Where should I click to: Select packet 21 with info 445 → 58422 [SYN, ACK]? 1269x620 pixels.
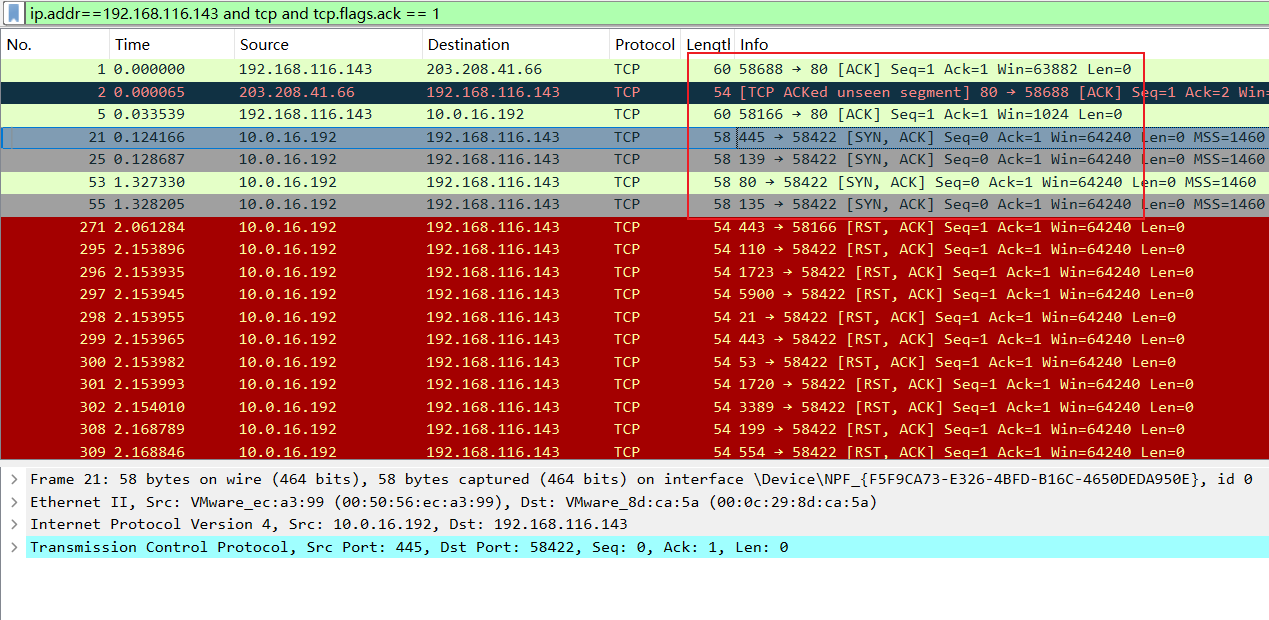(634, 137)
